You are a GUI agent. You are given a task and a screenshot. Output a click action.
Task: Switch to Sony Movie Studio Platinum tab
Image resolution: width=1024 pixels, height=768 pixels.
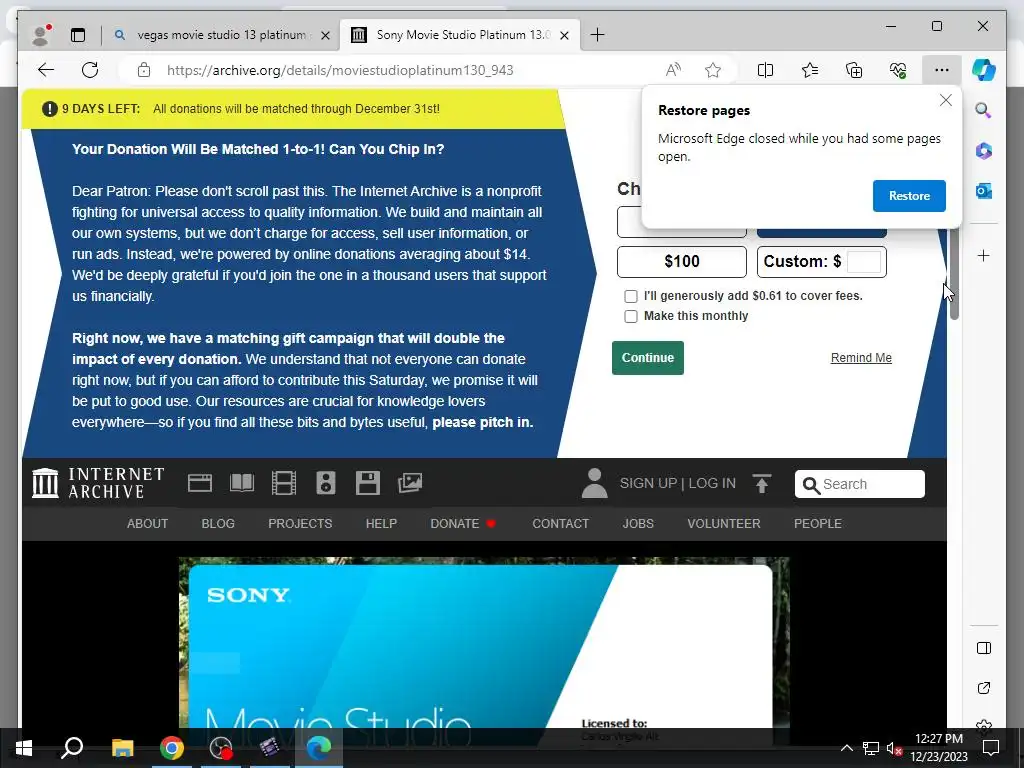[x=461, y=35]
